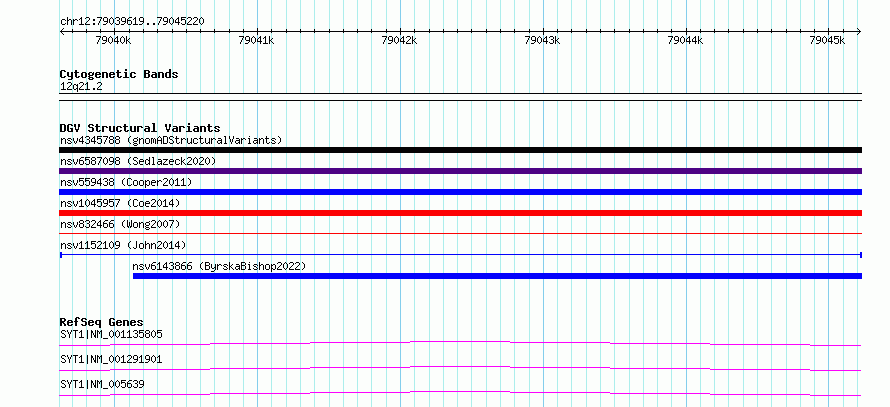Select the nsv4345788 gnomADStructuralVariants label

[x=171, y=140]
